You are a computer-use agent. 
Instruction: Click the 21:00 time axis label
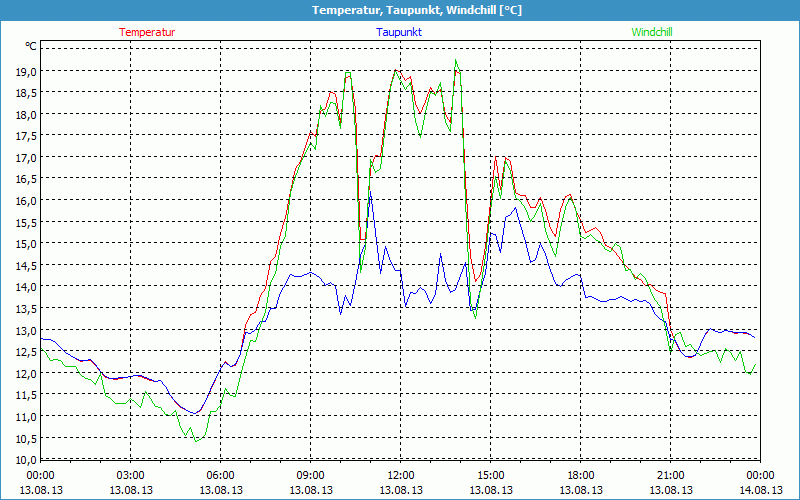tap(671, 475)
